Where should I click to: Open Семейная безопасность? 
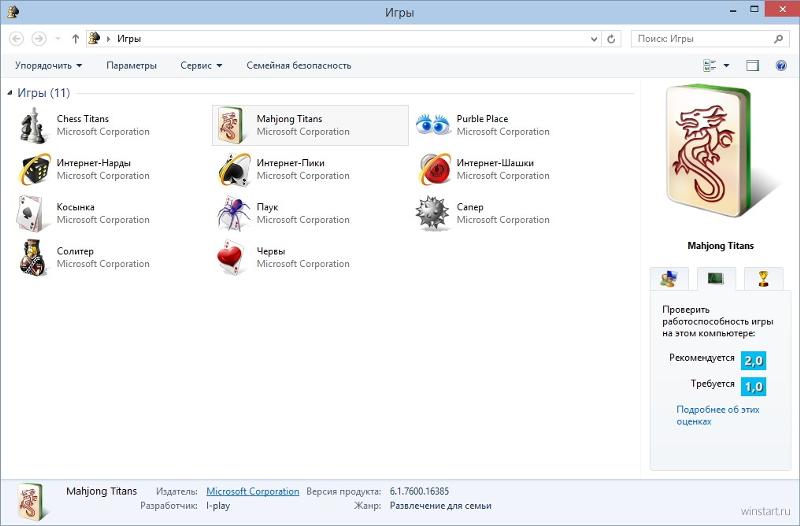coord(298,65)
